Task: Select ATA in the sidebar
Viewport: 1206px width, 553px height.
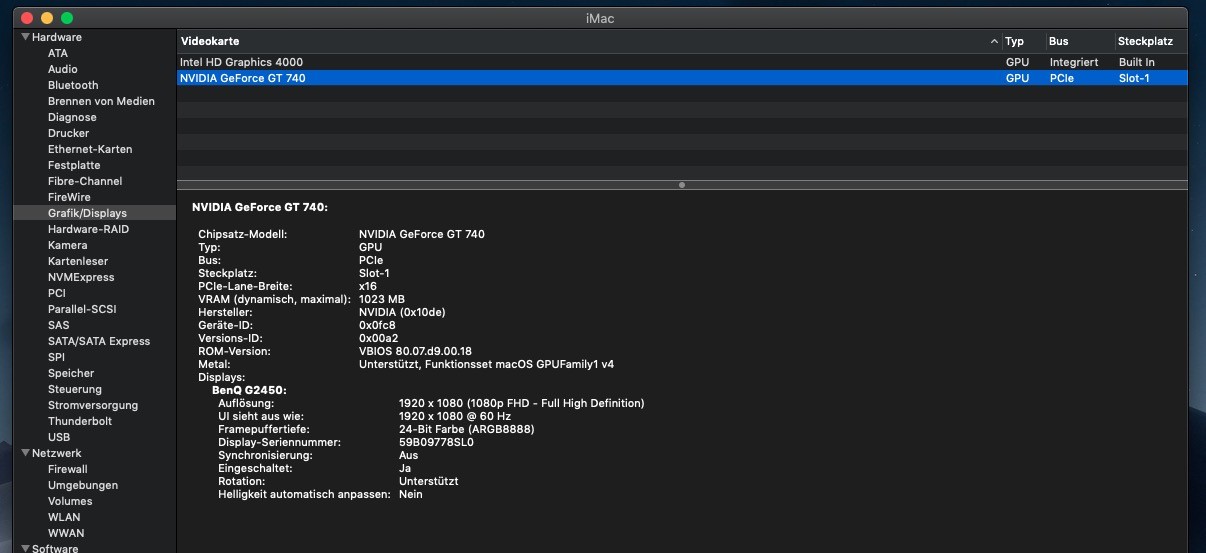Action: [58, 53]
